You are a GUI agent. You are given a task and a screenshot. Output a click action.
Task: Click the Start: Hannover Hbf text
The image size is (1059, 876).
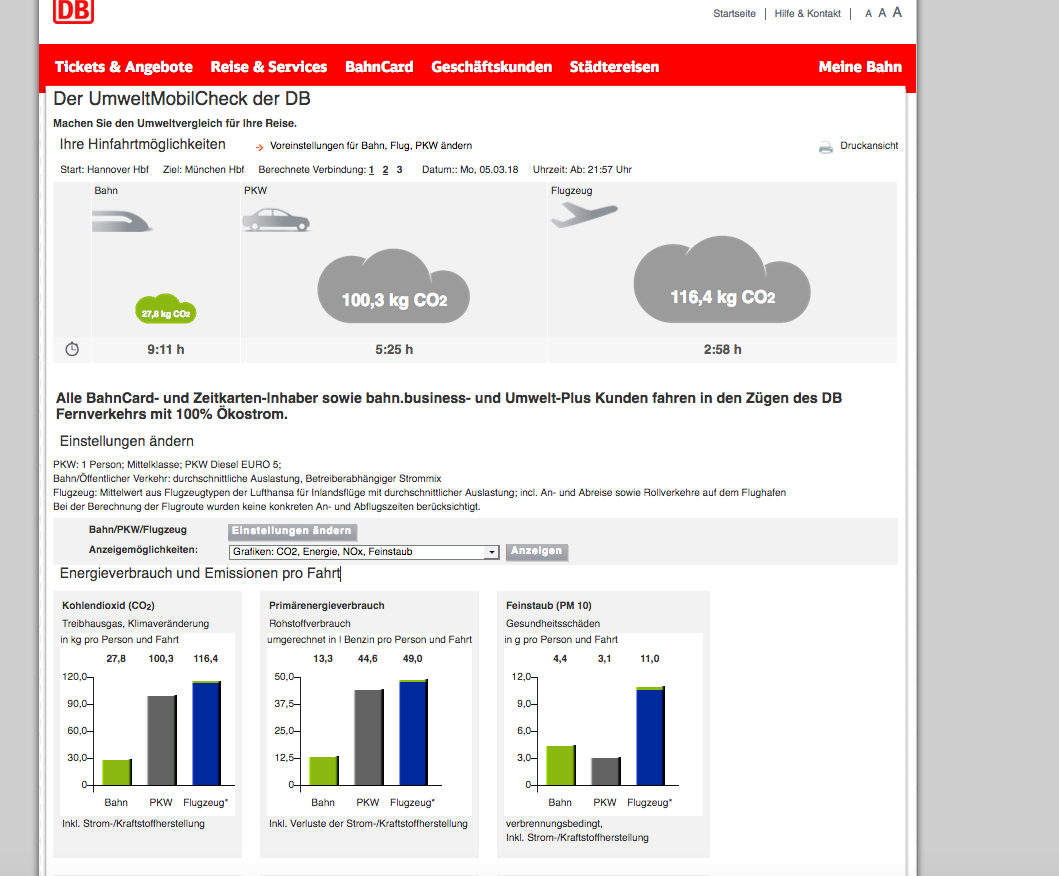tap(104, 170)
